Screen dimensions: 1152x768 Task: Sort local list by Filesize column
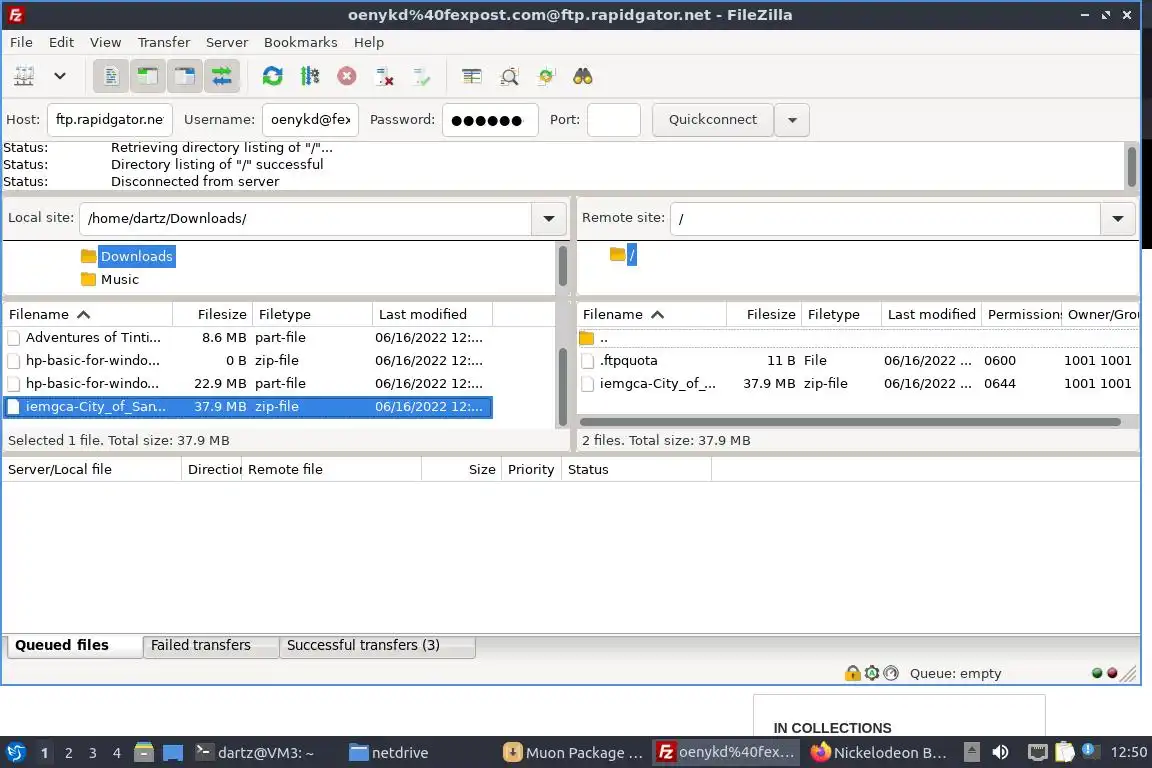212,315
